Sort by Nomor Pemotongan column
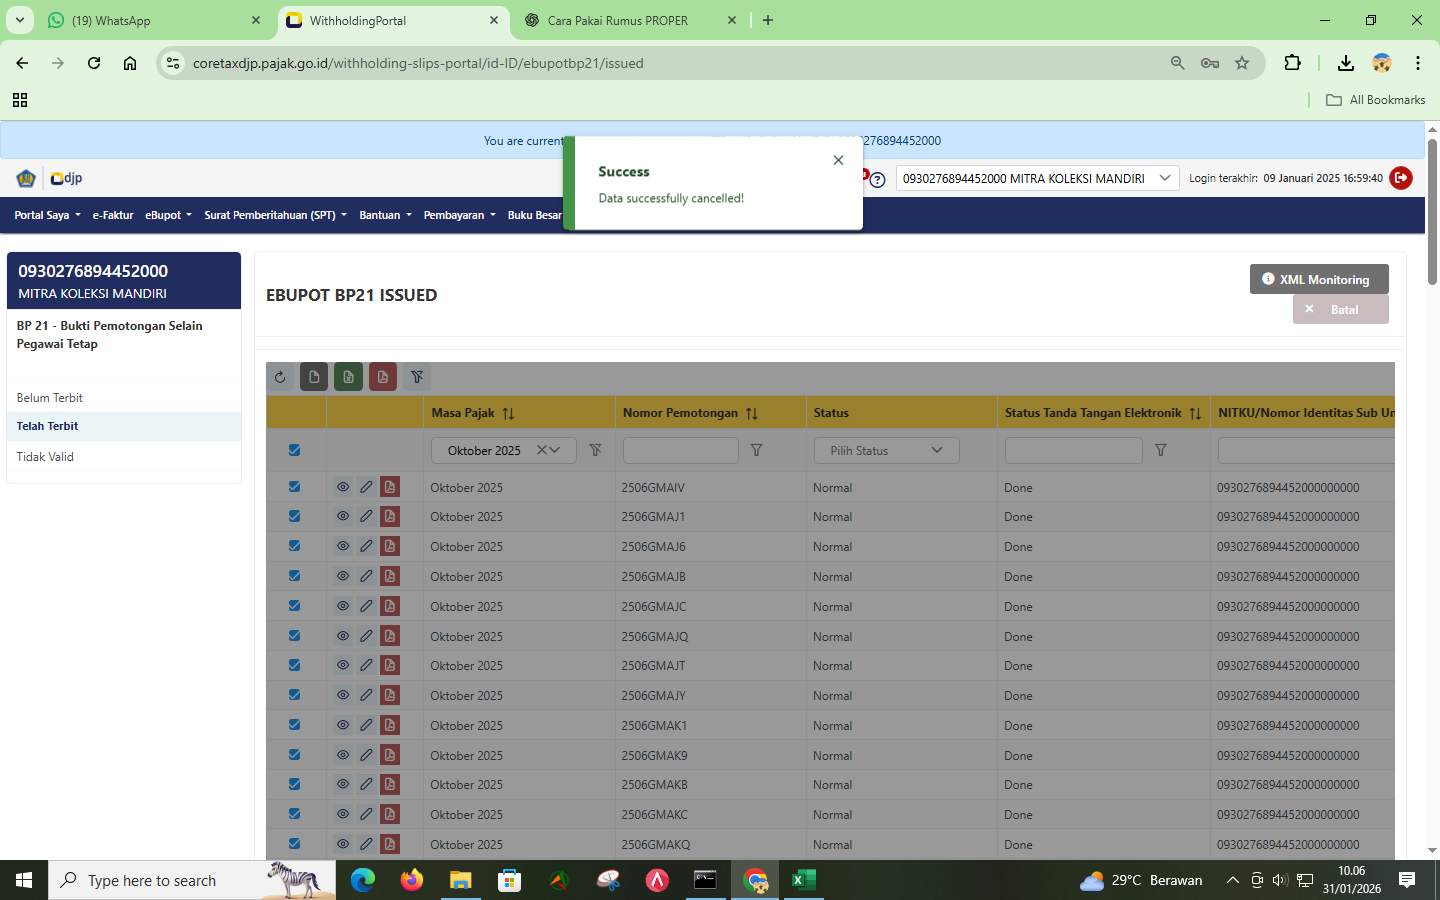The height and width of the screenshot is (900, 1440). (x=752, y=412)
